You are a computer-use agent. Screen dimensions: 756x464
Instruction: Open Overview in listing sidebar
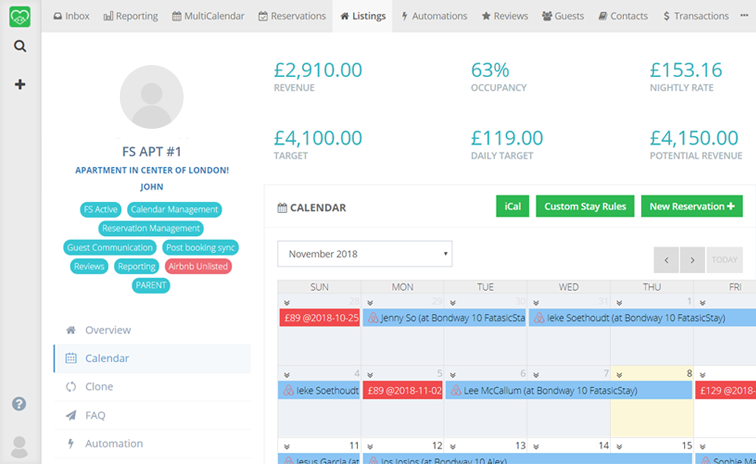coord(152,330)
